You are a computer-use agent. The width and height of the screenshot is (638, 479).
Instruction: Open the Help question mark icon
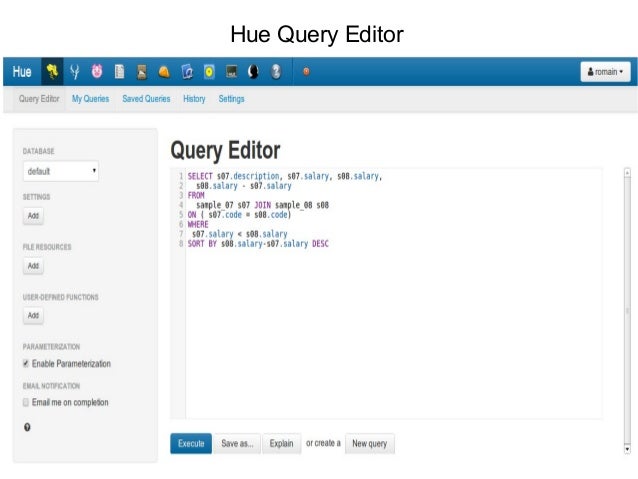pyautogui.click(x=276, y=72)
